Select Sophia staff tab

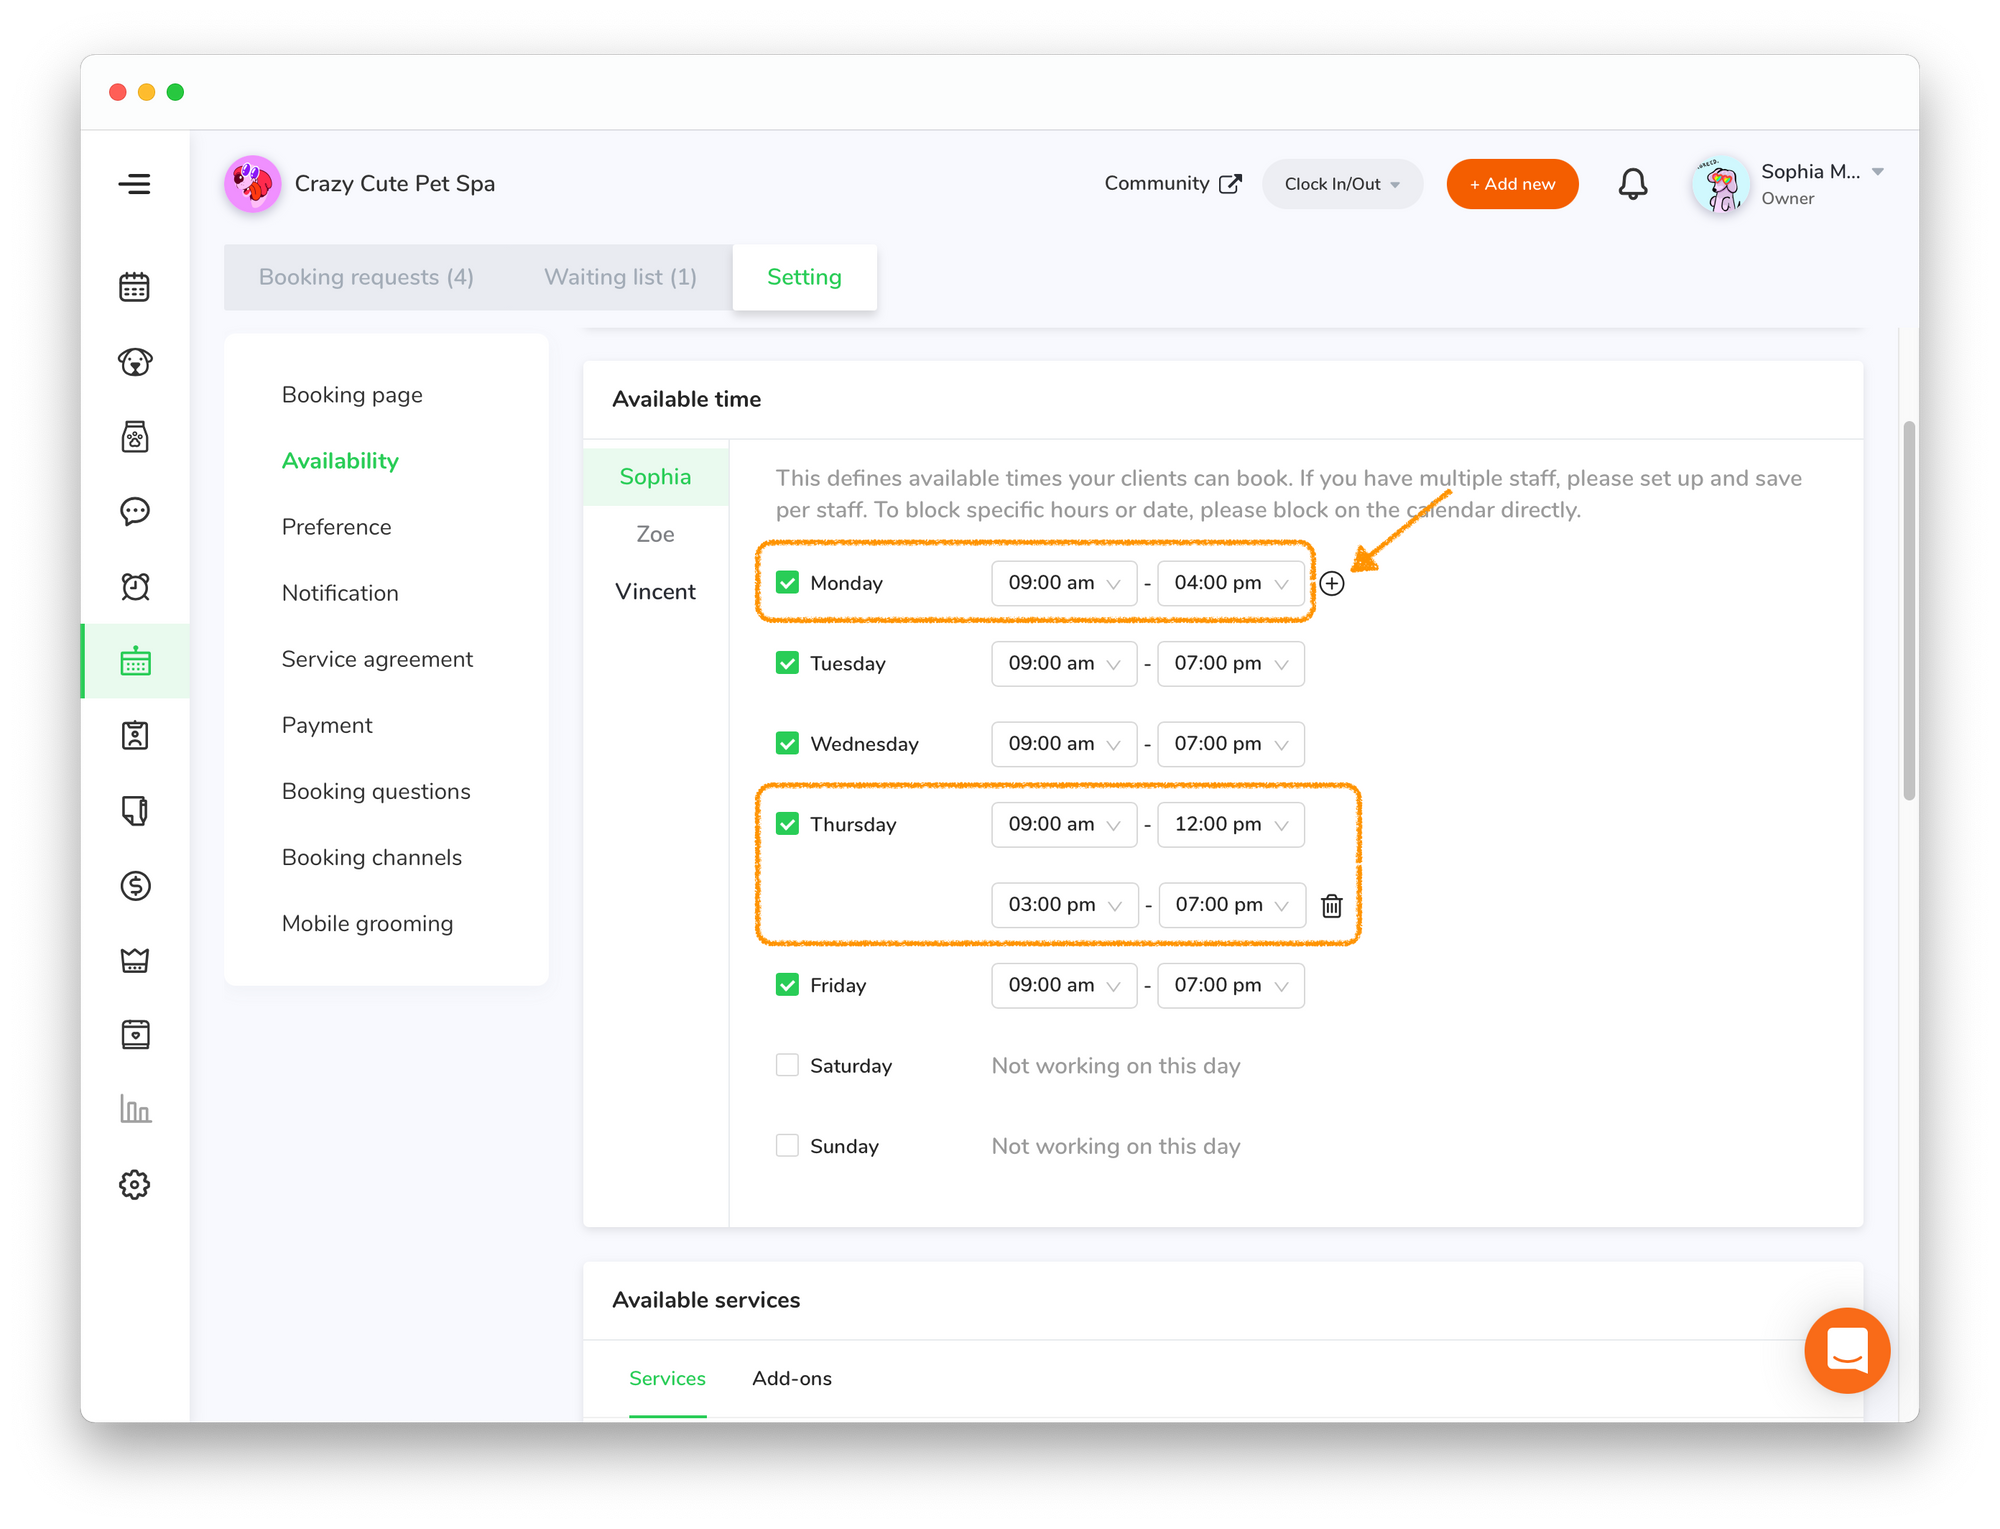click(x=655, y=476)
